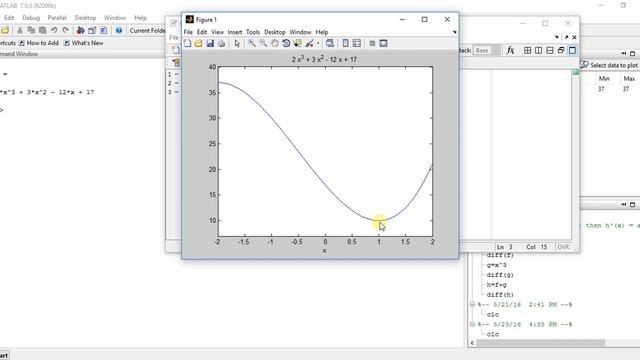Image resolution: width=640 pixels, height=360 pixels.
Task: Click the What's New shortcut
Action: (83, 43)
